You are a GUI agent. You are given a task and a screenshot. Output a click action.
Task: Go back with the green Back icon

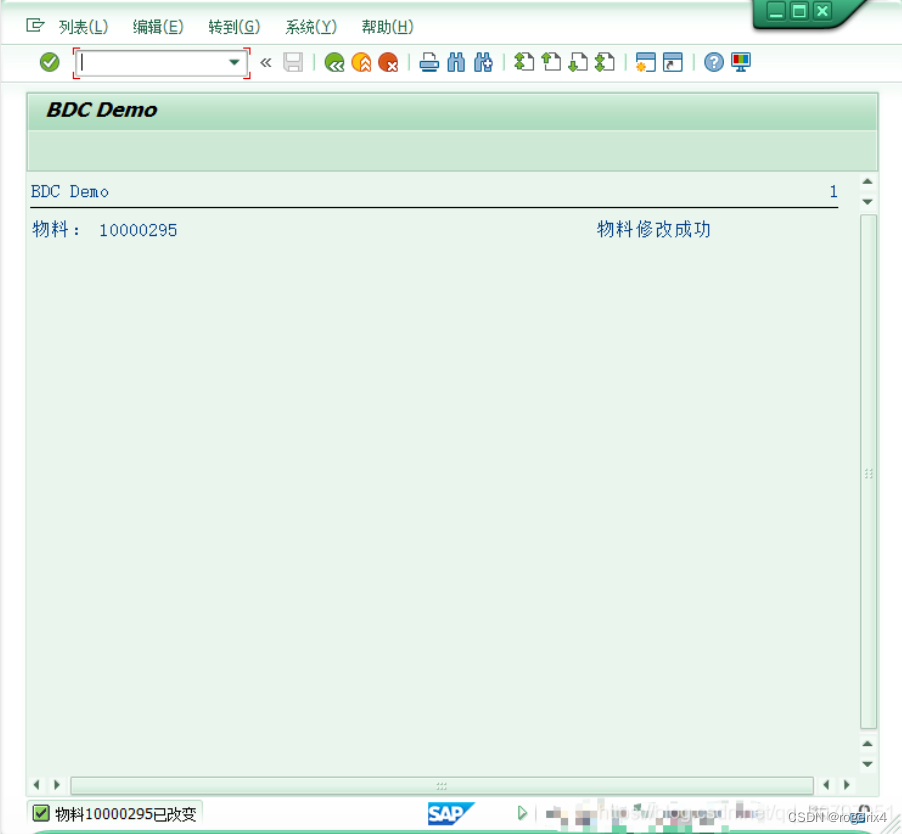334,62
